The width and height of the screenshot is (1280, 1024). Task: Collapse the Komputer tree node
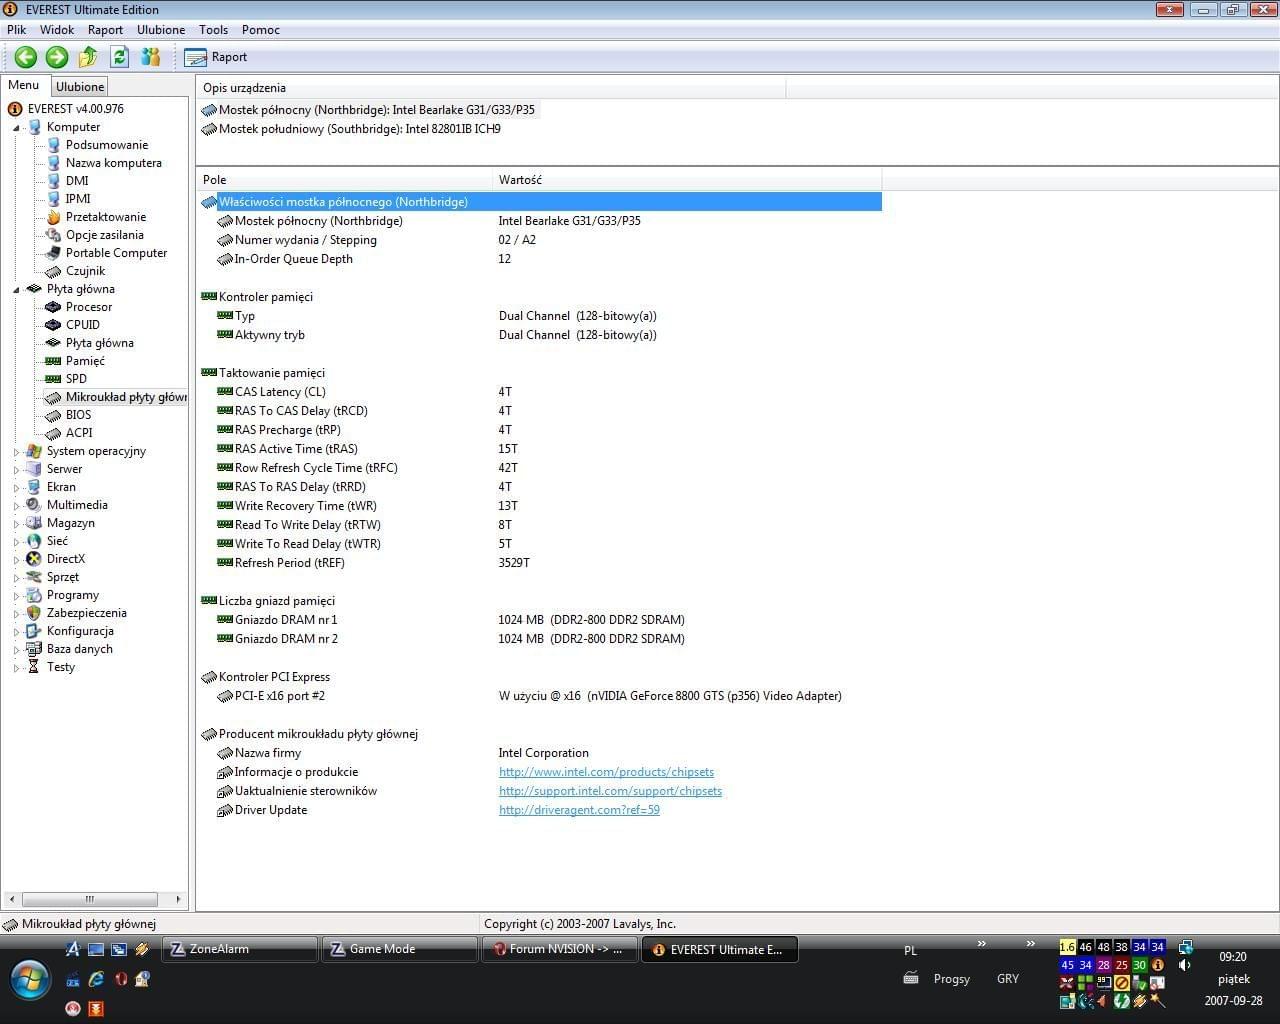16,128
